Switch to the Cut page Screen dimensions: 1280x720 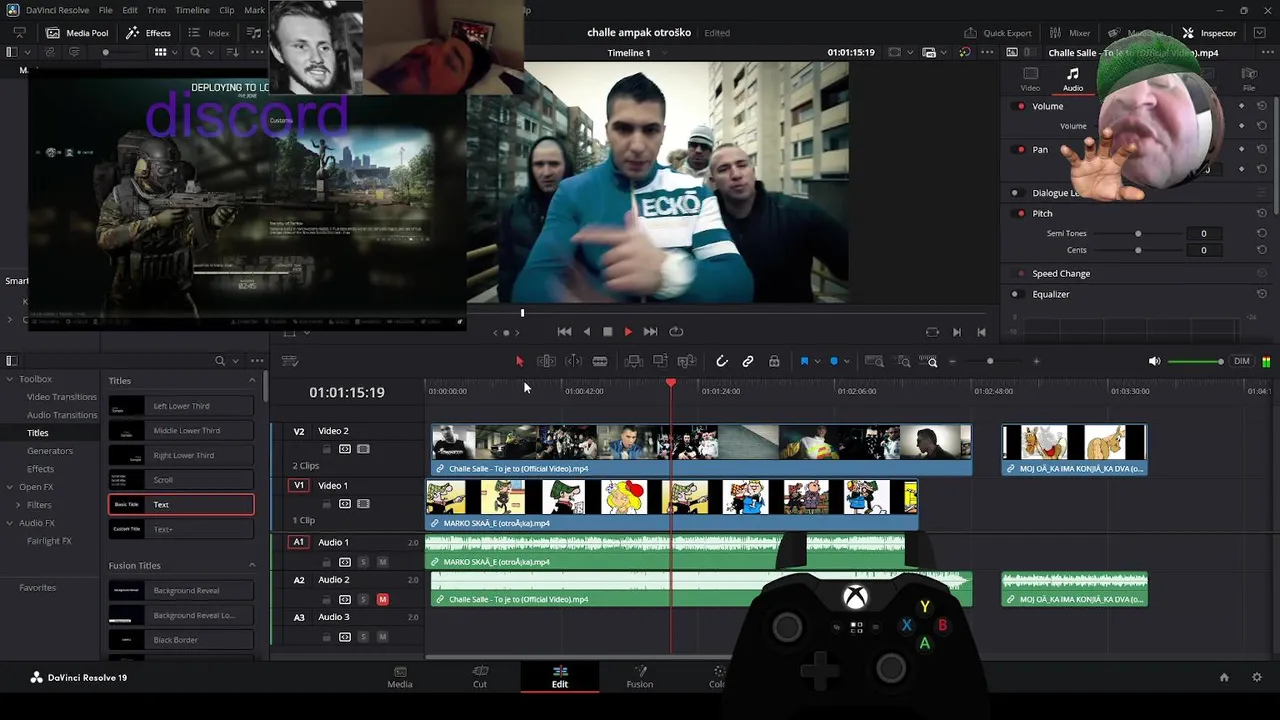pos(480,677)
